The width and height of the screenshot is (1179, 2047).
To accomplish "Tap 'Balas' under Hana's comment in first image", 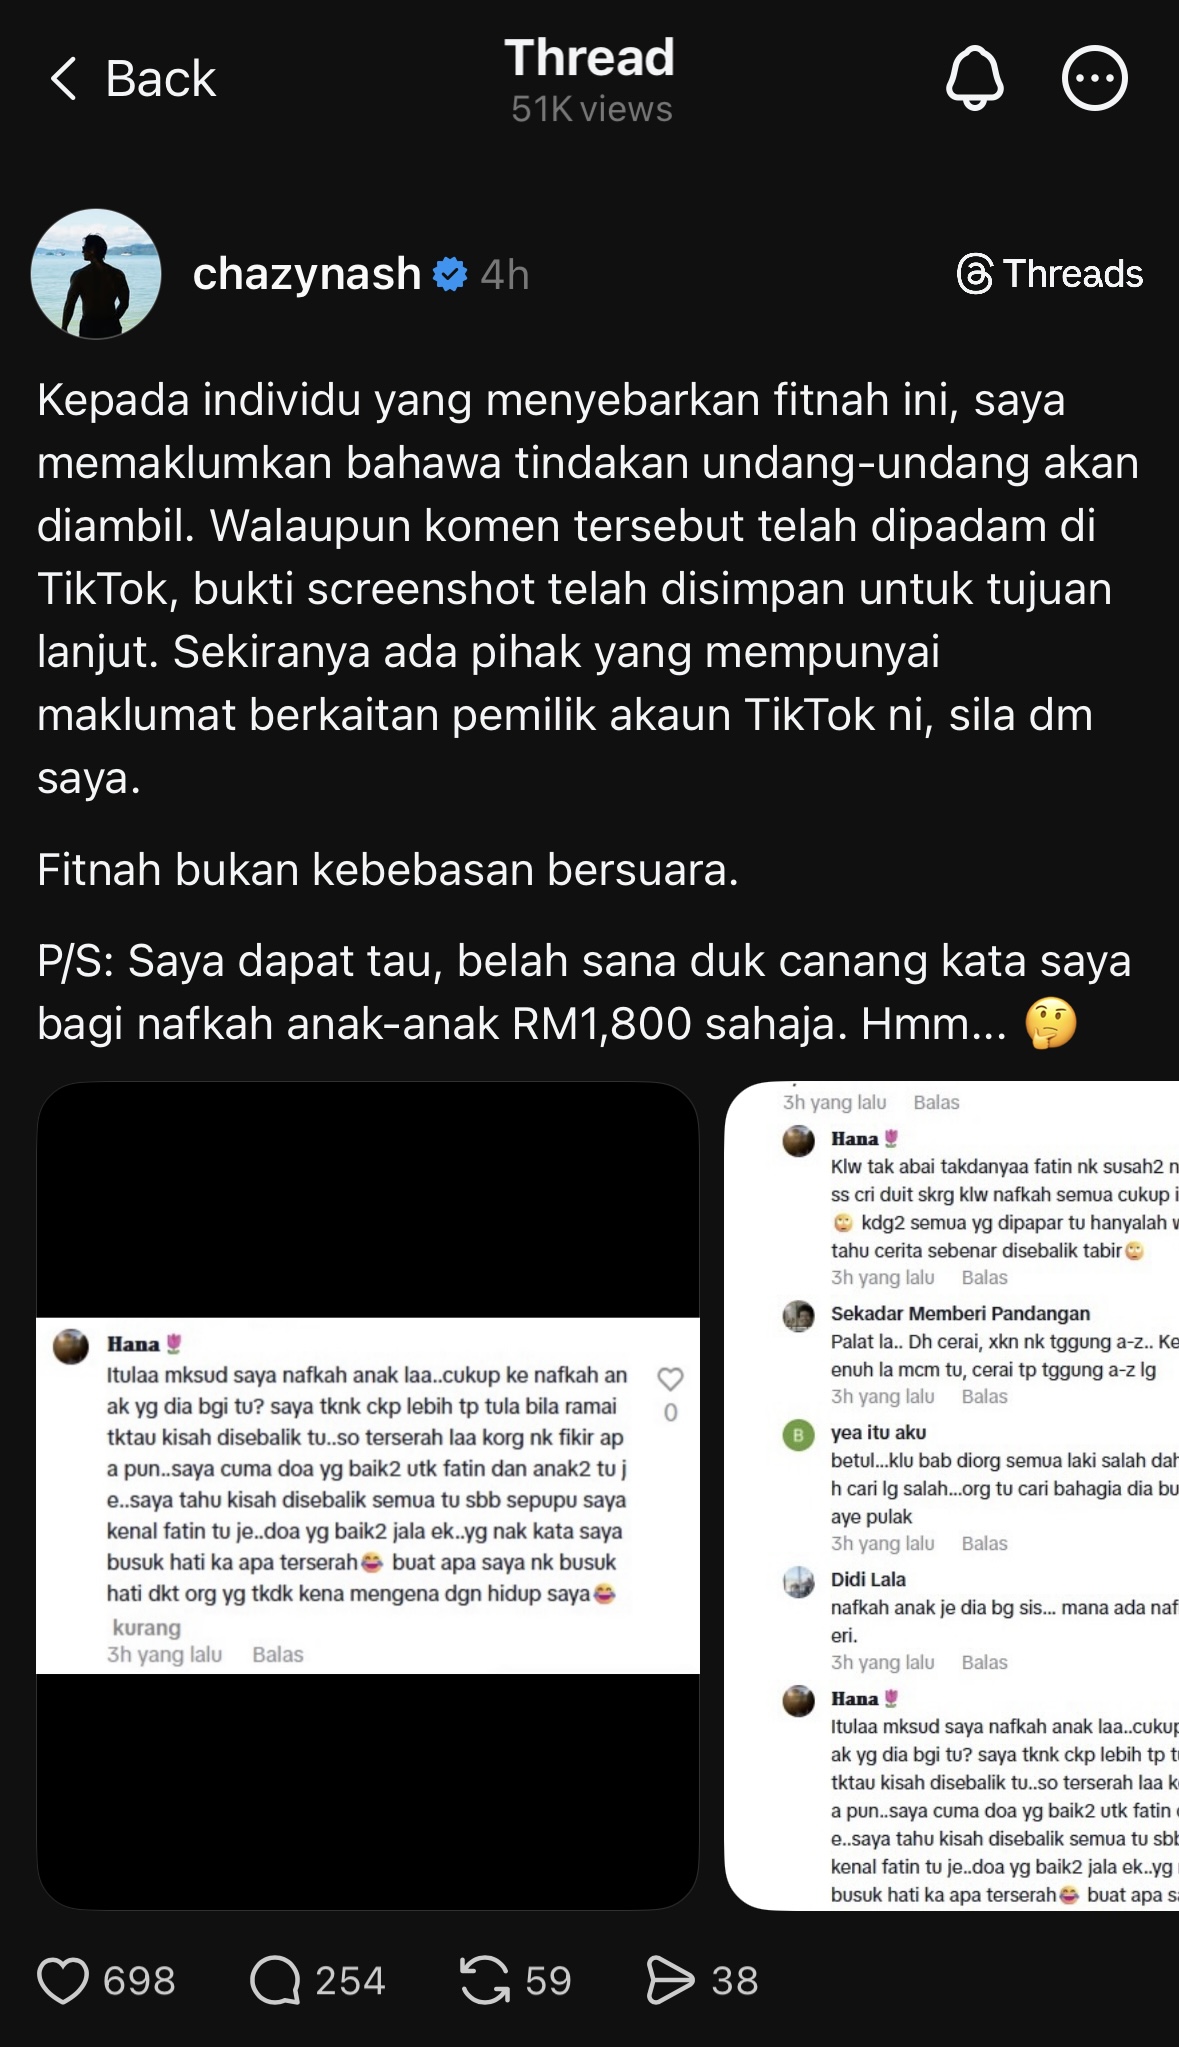I will tap(277, 1654).
